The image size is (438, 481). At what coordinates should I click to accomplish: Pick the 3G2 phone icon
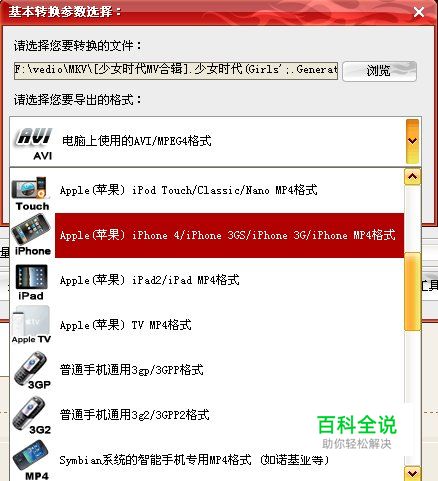(x=31, y=416)
